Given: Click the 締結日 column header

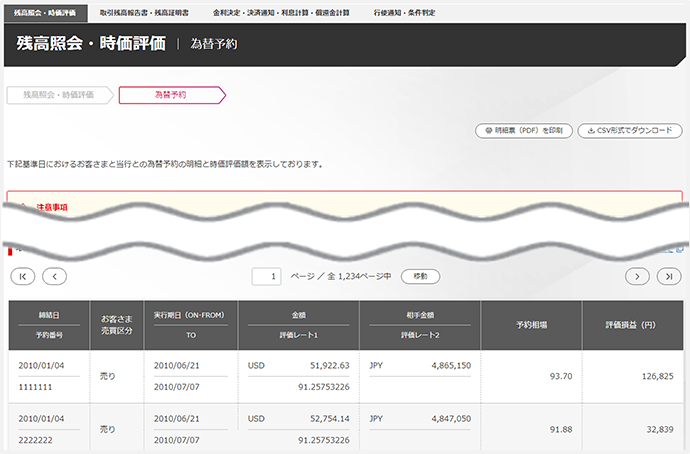Looking at the screenshot, I should (x=48, y=315).
